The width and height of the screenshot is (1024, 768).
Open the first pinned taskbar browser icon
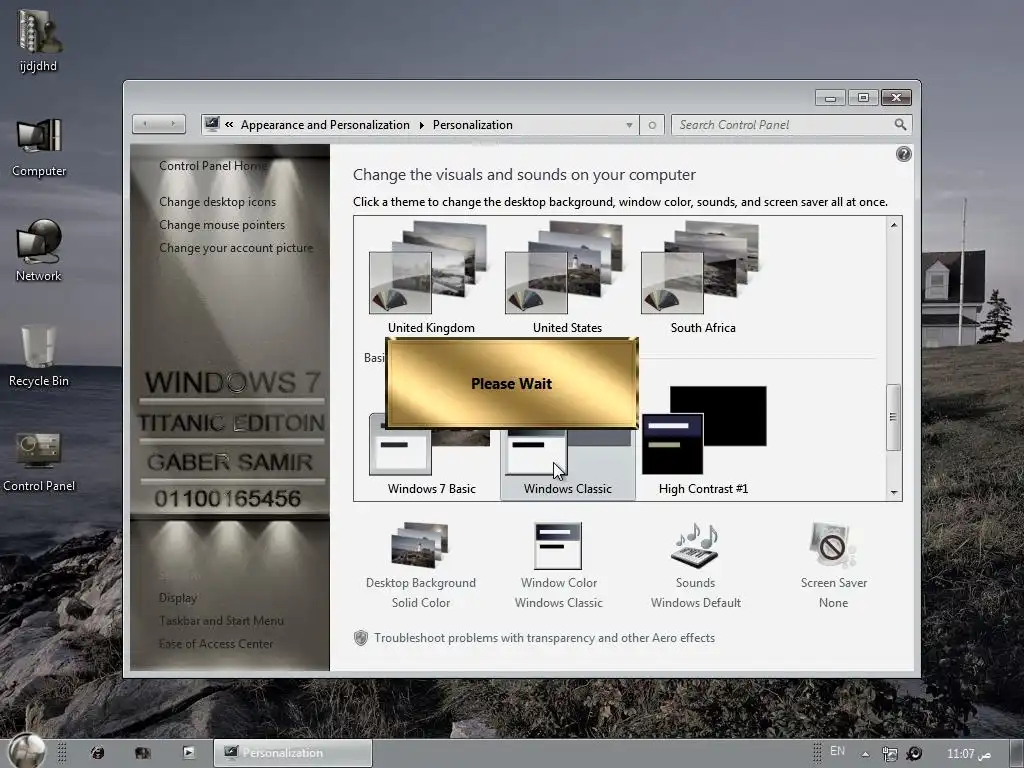tap(97, 753)
